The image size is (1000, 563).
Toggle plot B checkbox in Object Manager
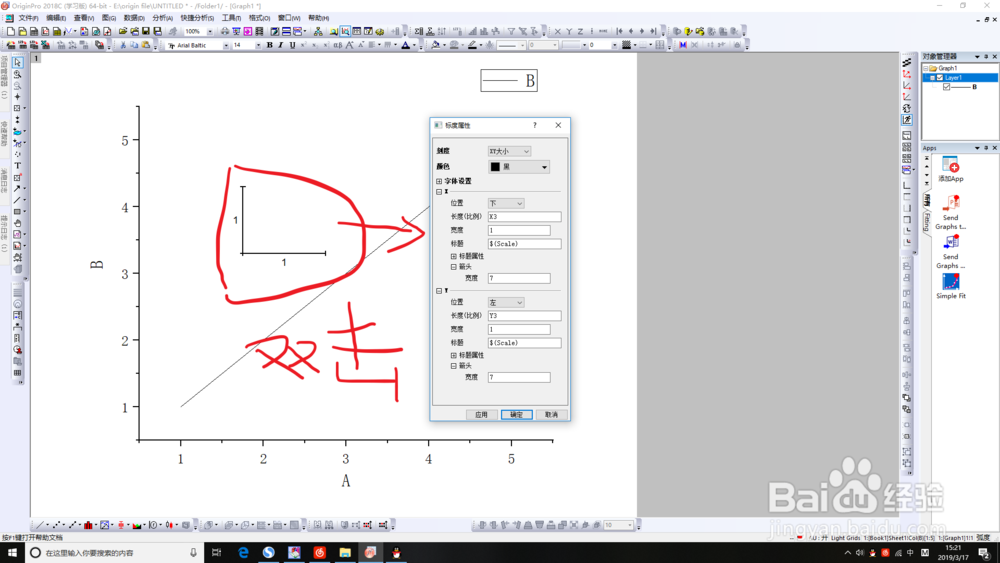(946, 87)
